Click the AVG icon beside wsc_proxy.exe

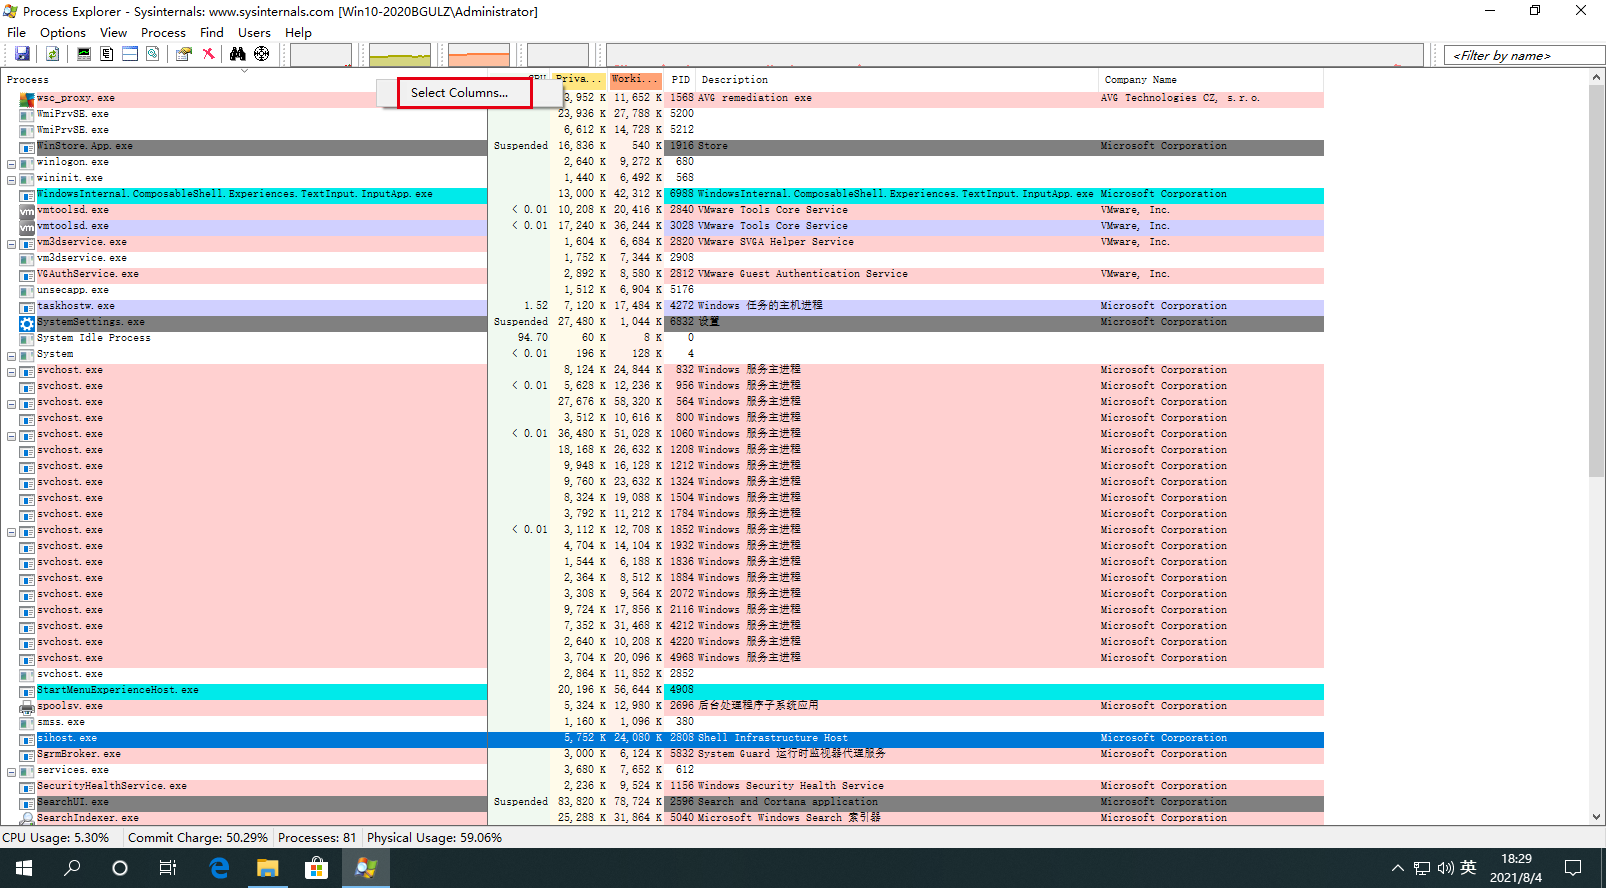[27, 98]
